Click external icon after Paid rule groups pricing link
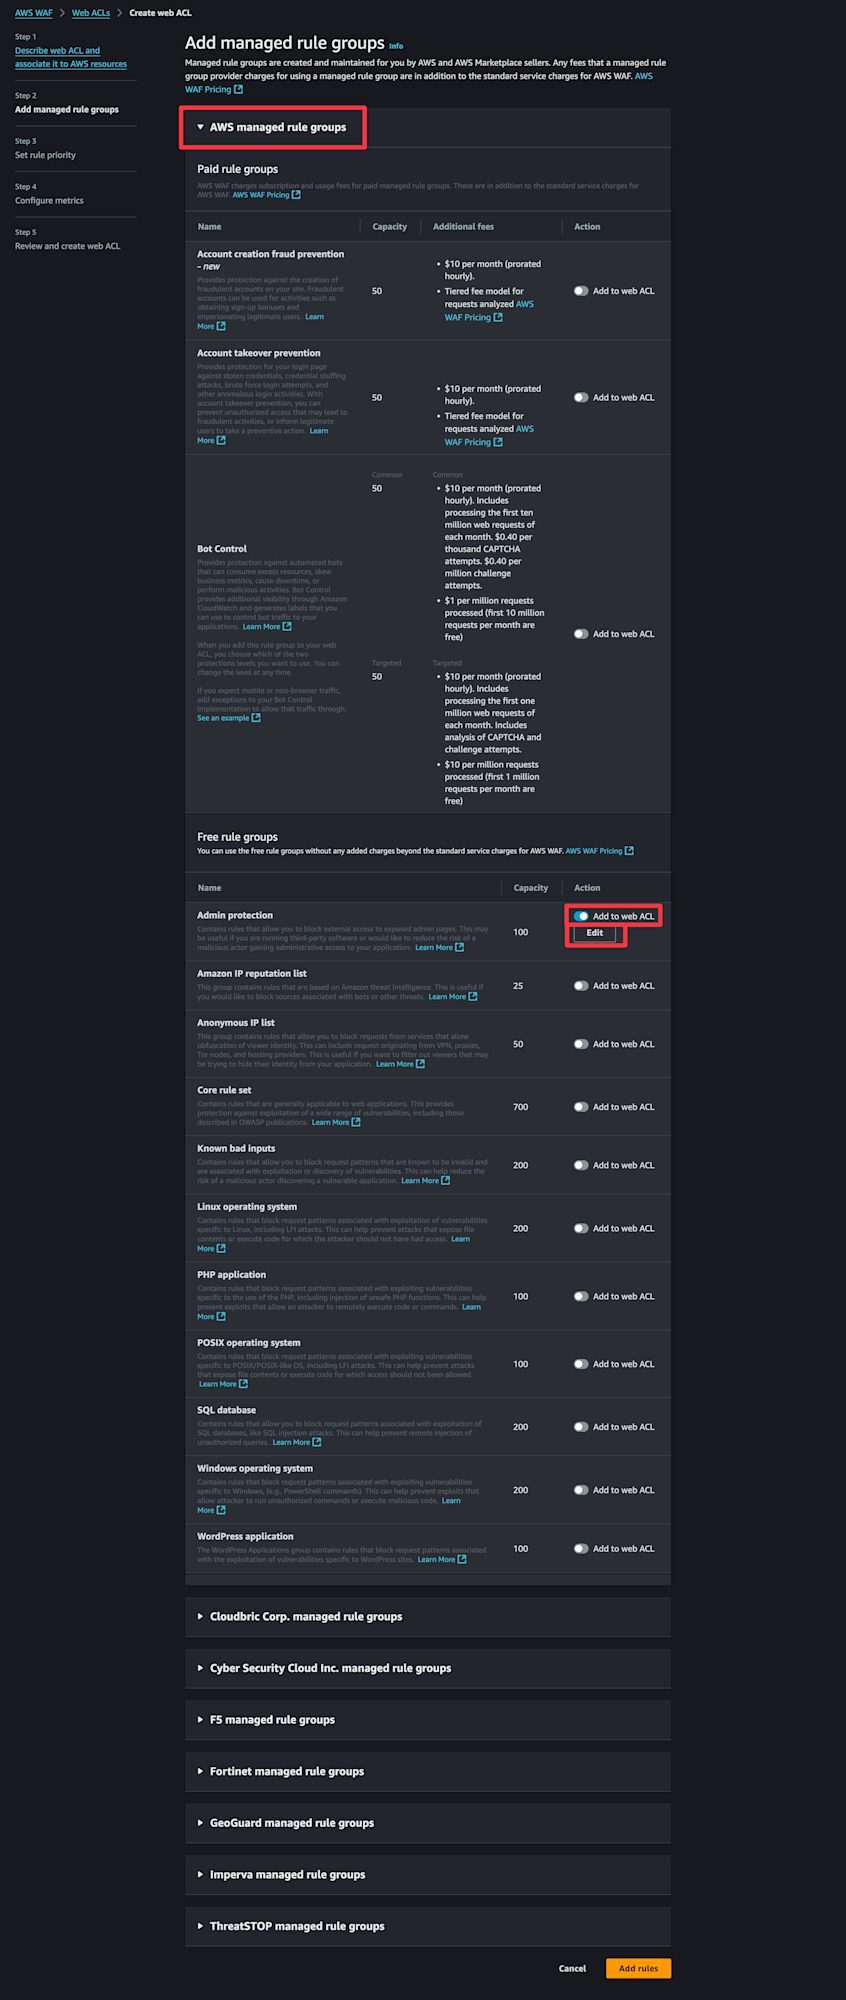The image size is (846, 2000). click(x=296, y=195)
